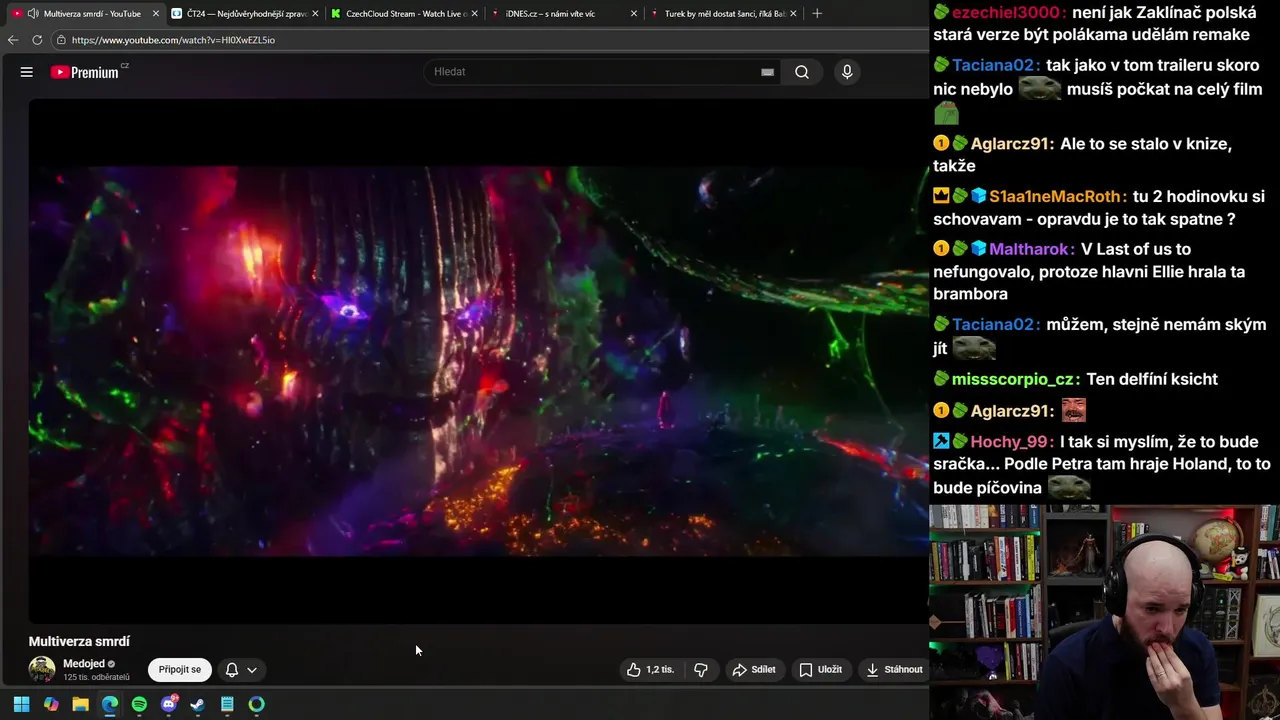Click username Hochy_99 in chat

coord(1010,441)
